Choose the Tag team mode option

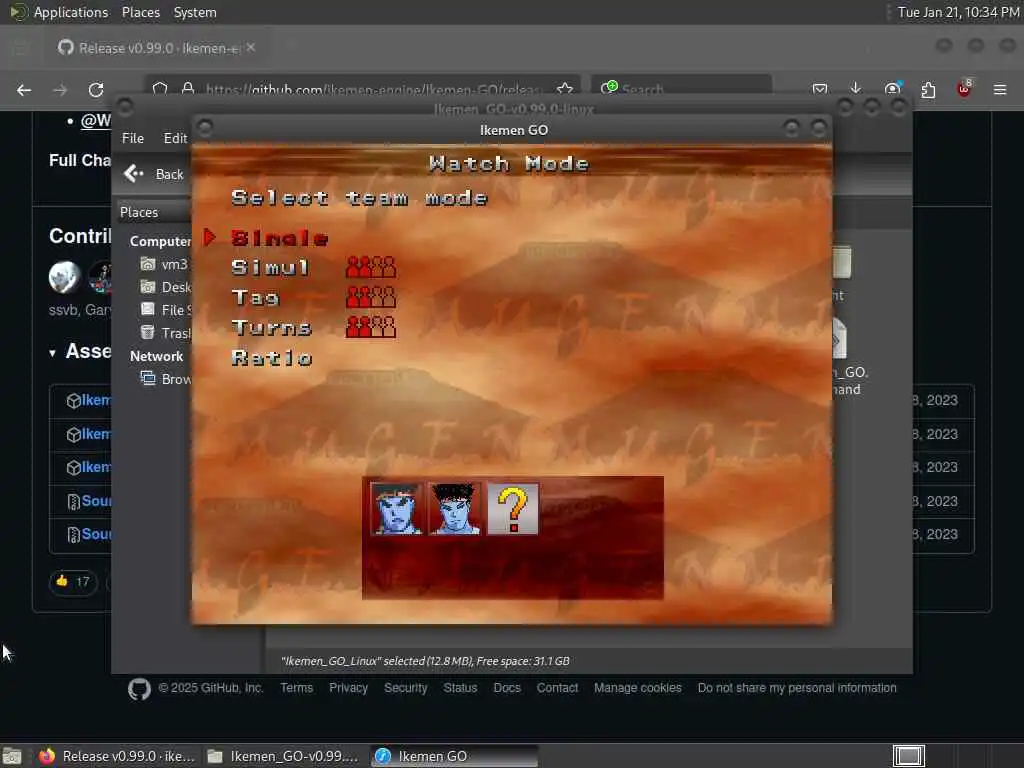point(255,298)
